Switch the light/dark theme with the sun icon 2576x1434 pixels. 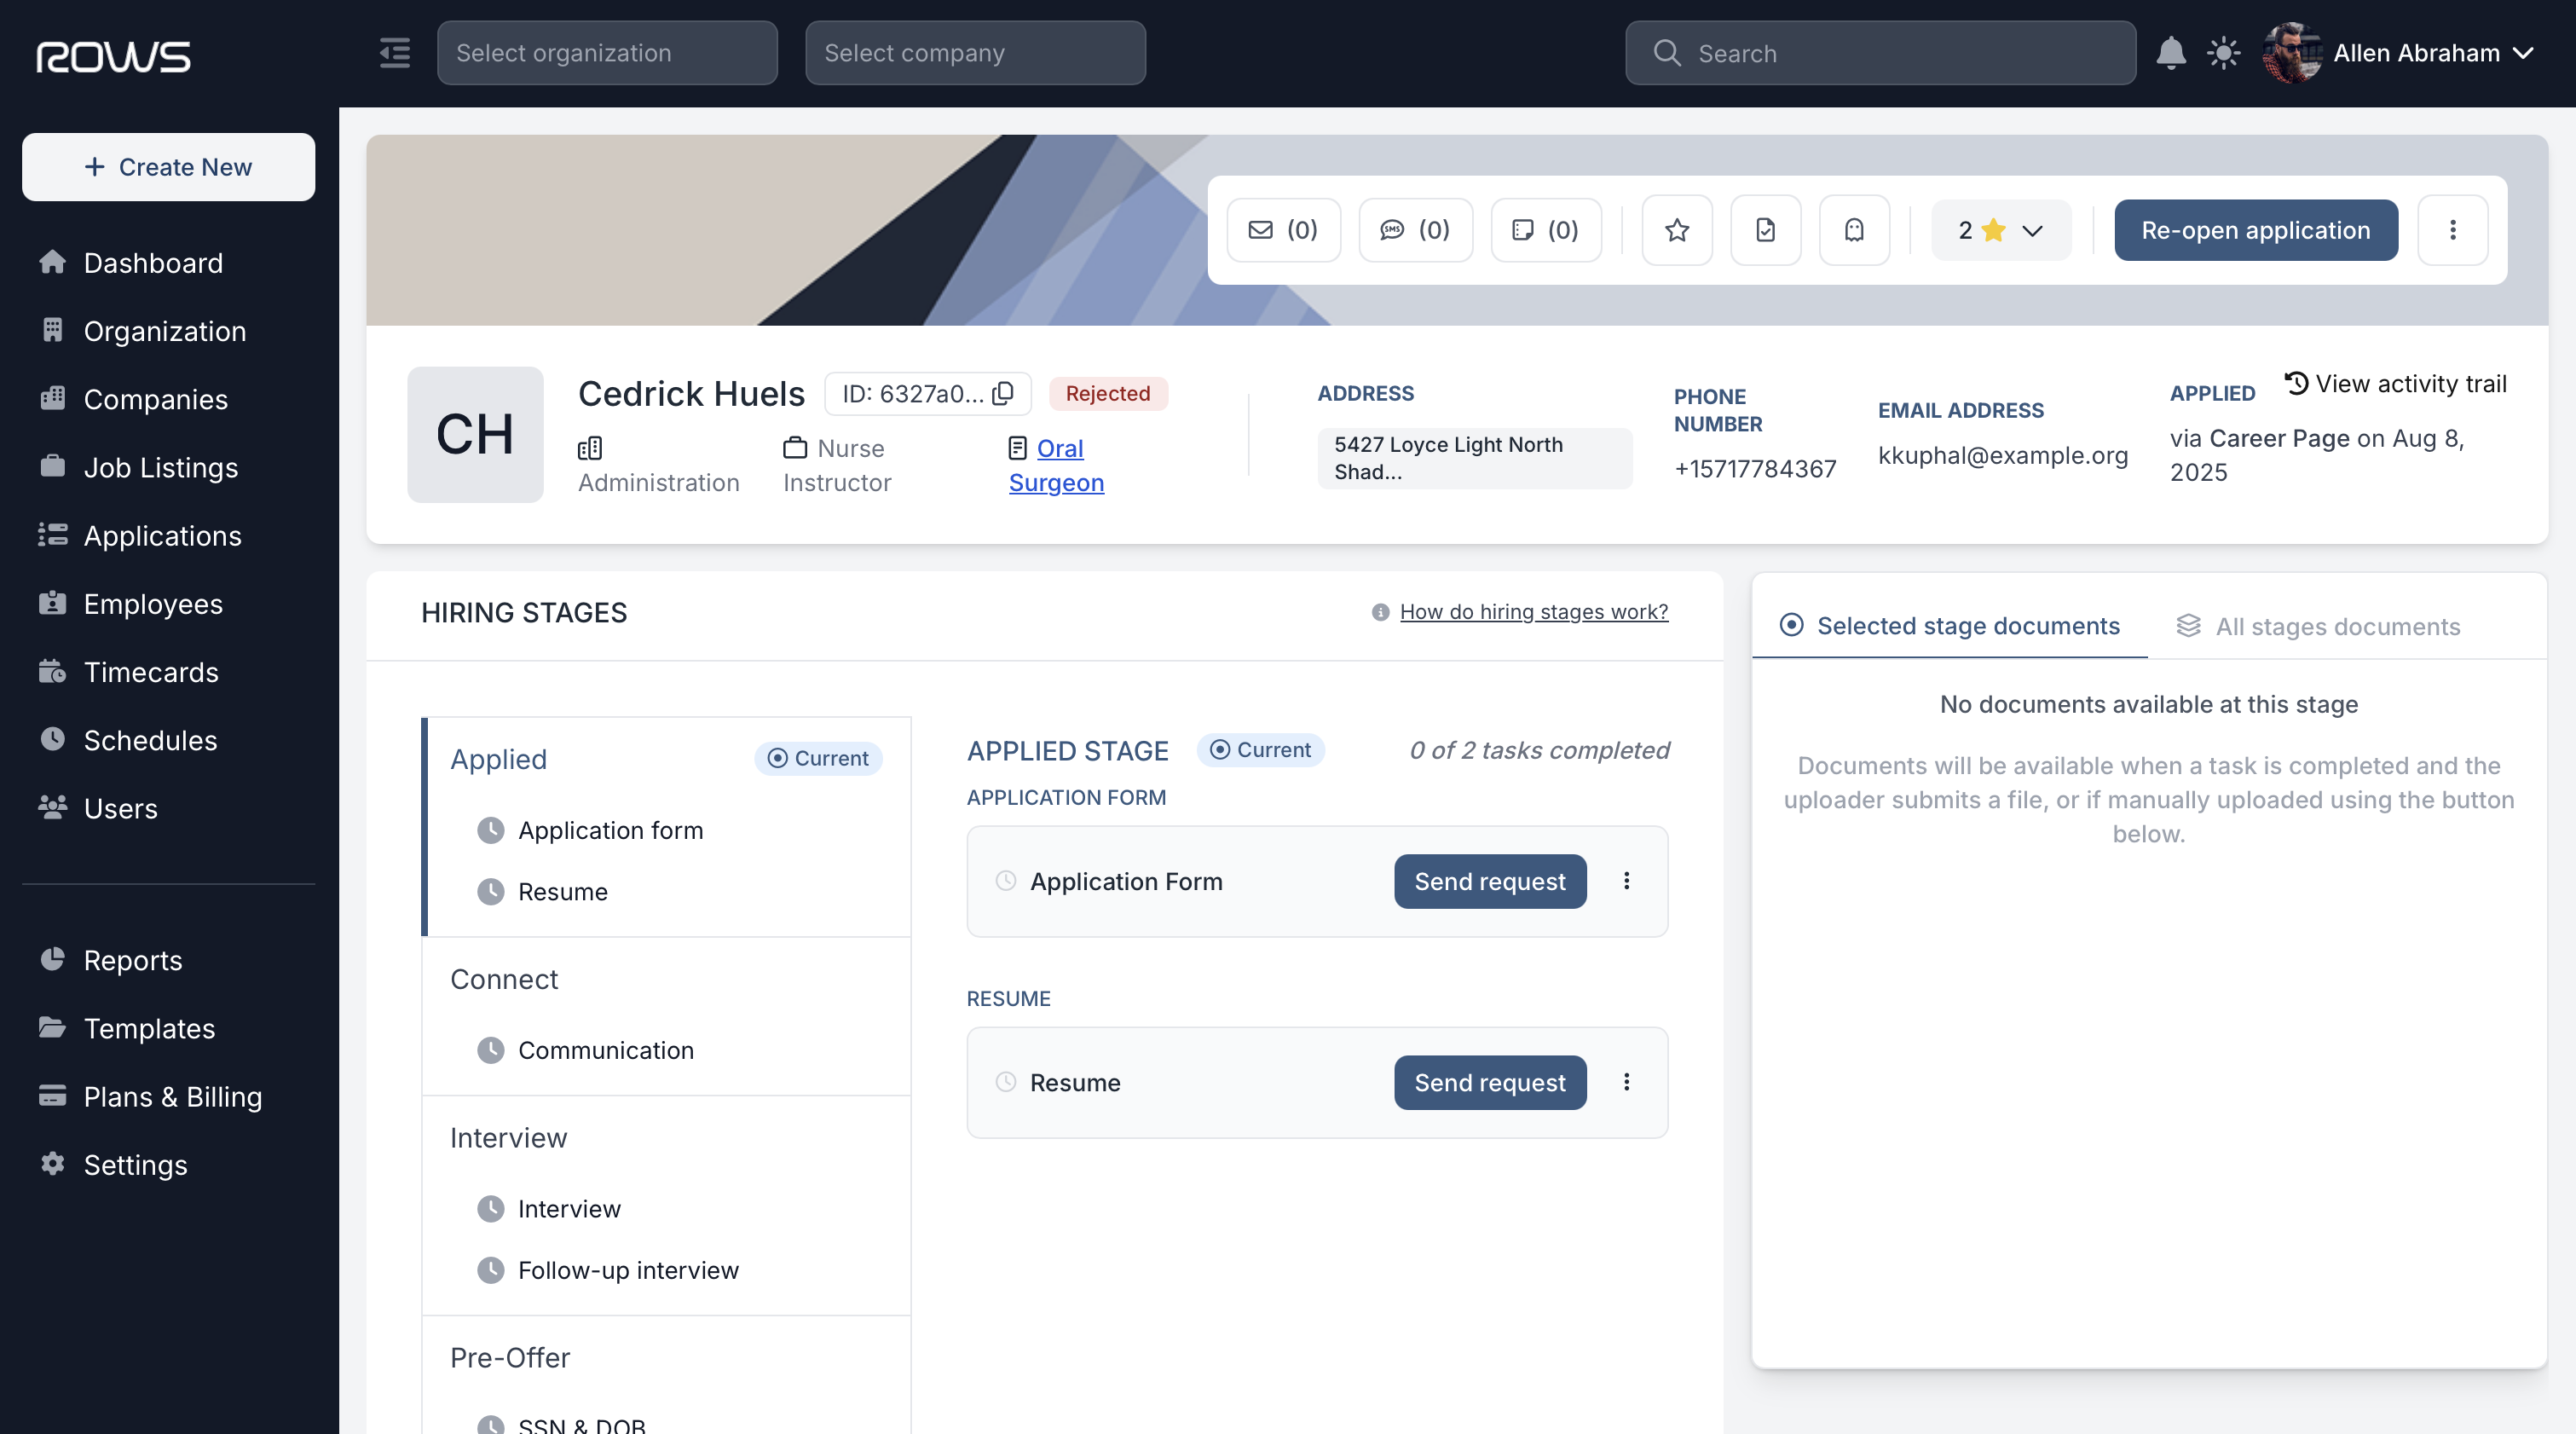[2224, 53]
